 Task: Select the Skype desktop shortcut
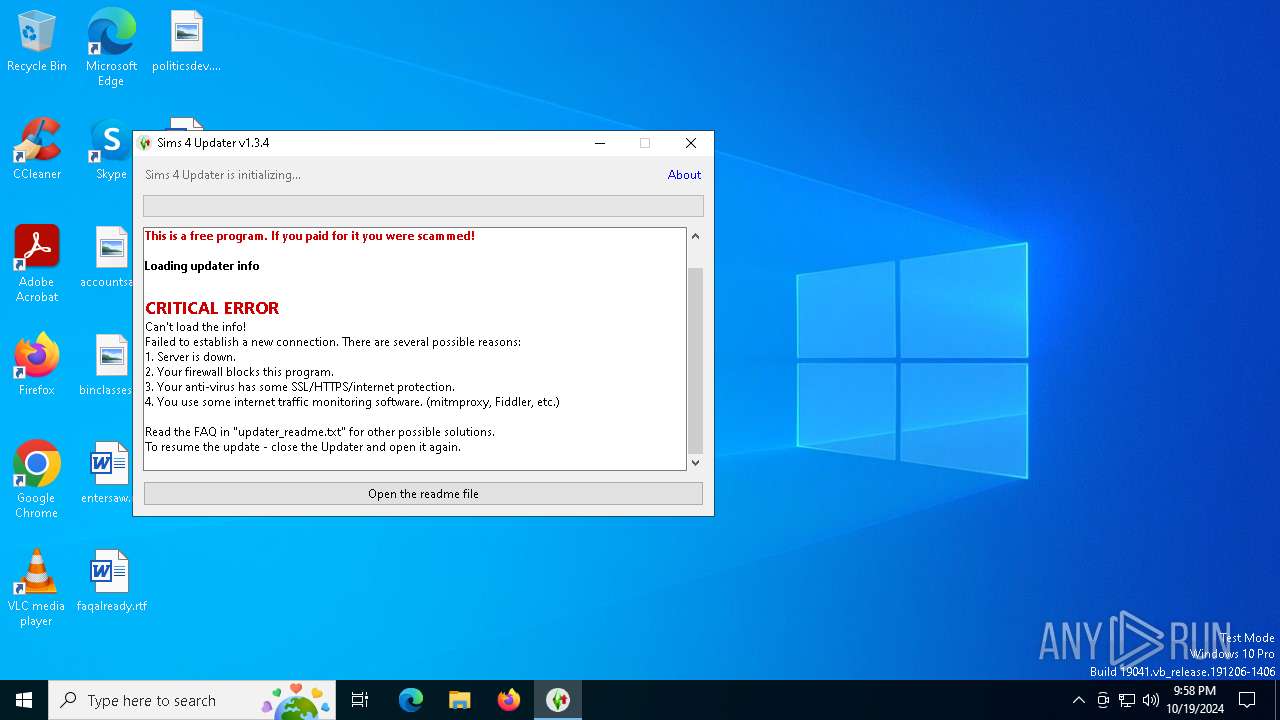click(110, 149)
